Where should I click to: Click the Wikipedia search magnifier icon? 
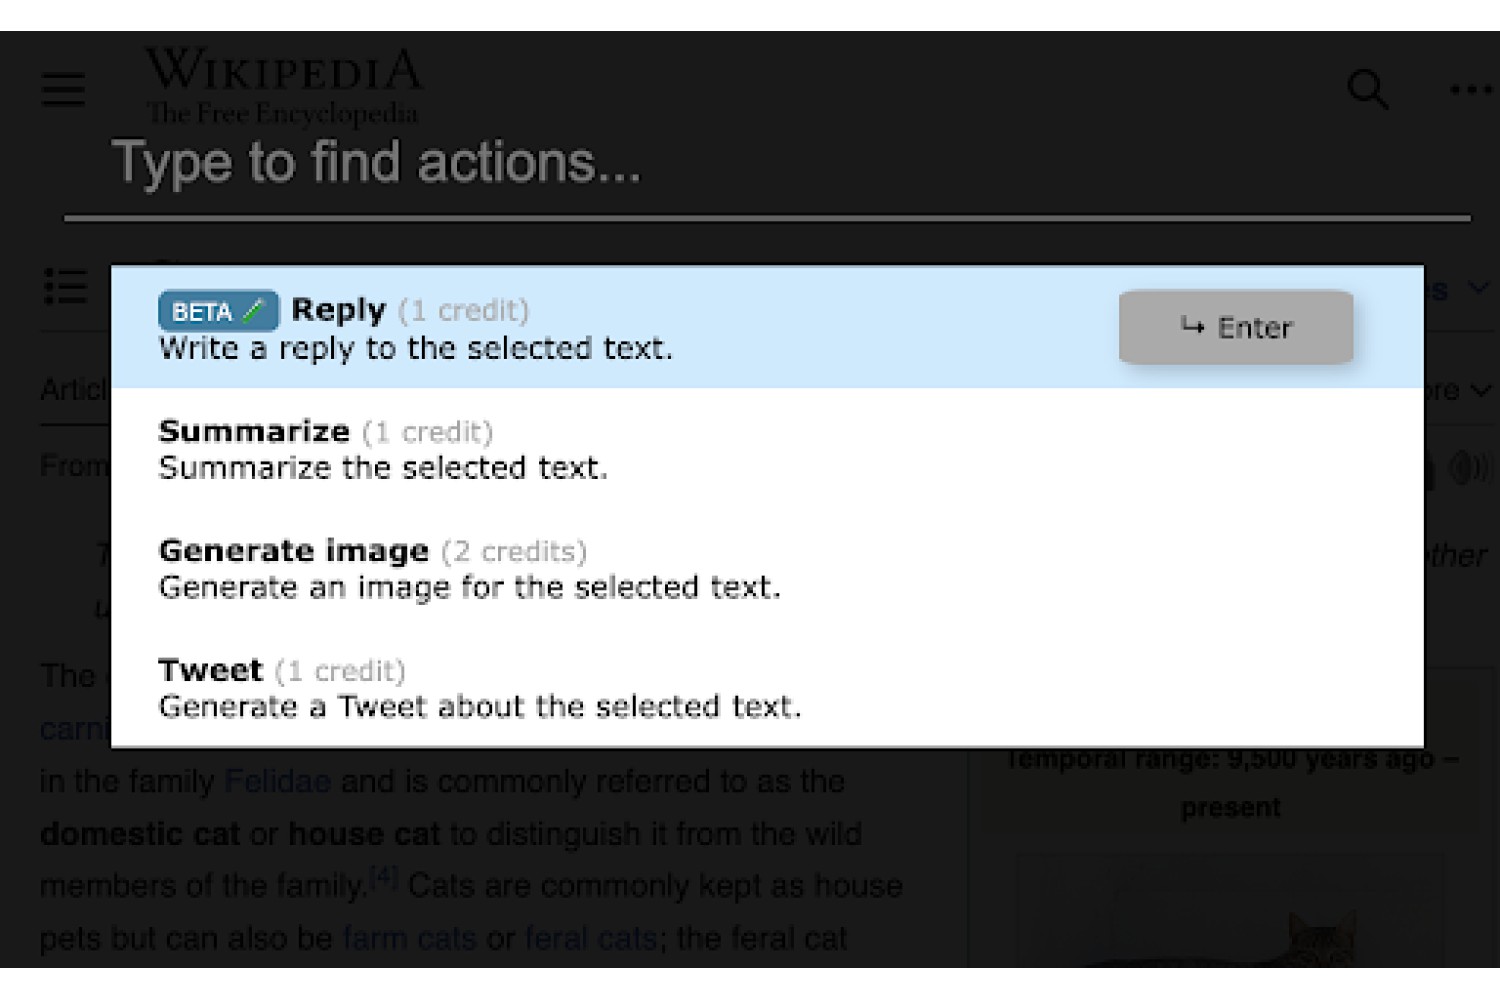[1367, 89]
